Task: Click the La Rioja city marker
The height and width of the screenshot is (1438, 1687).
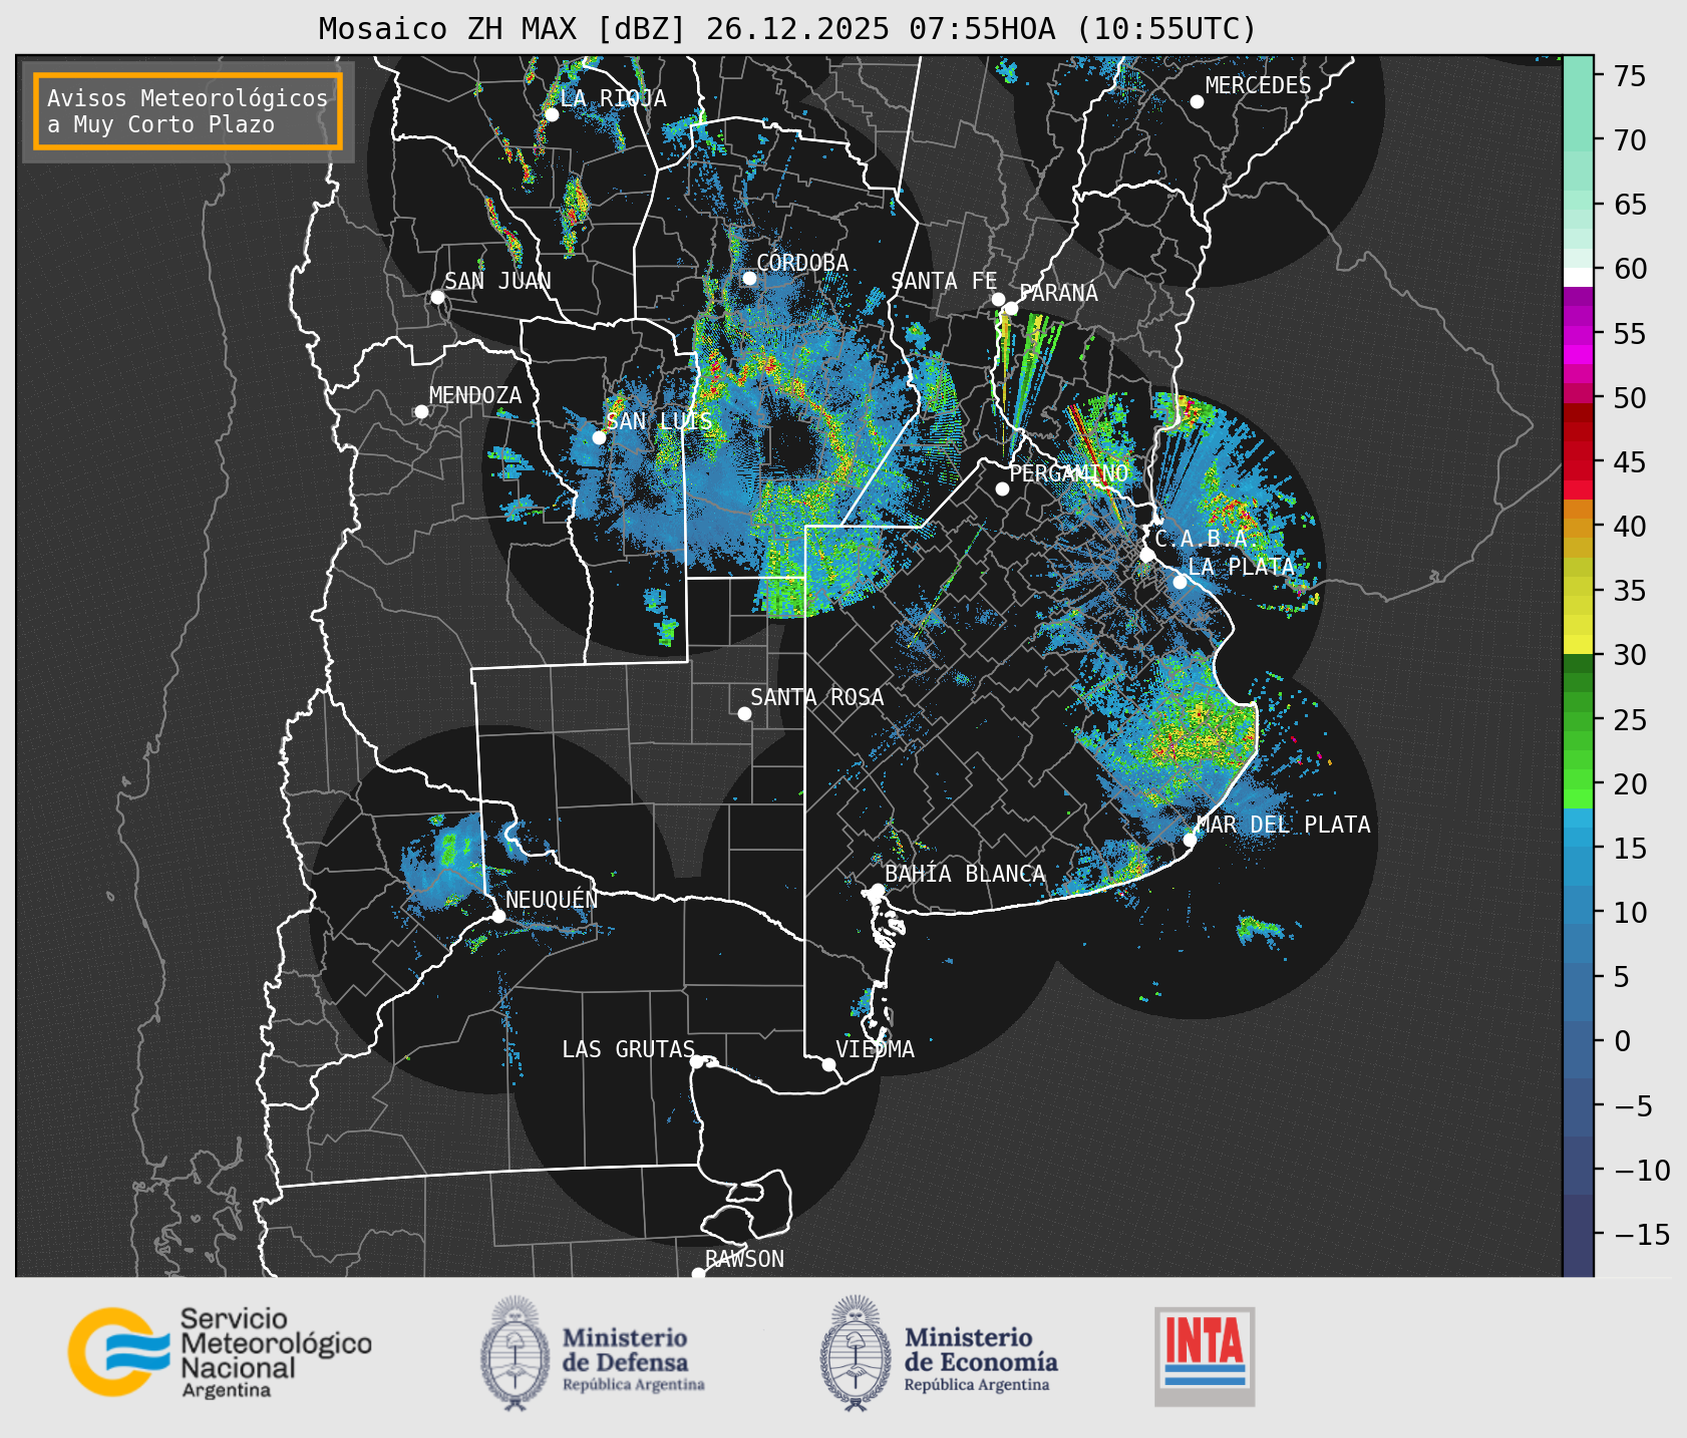Action: (x=551, y=114)
